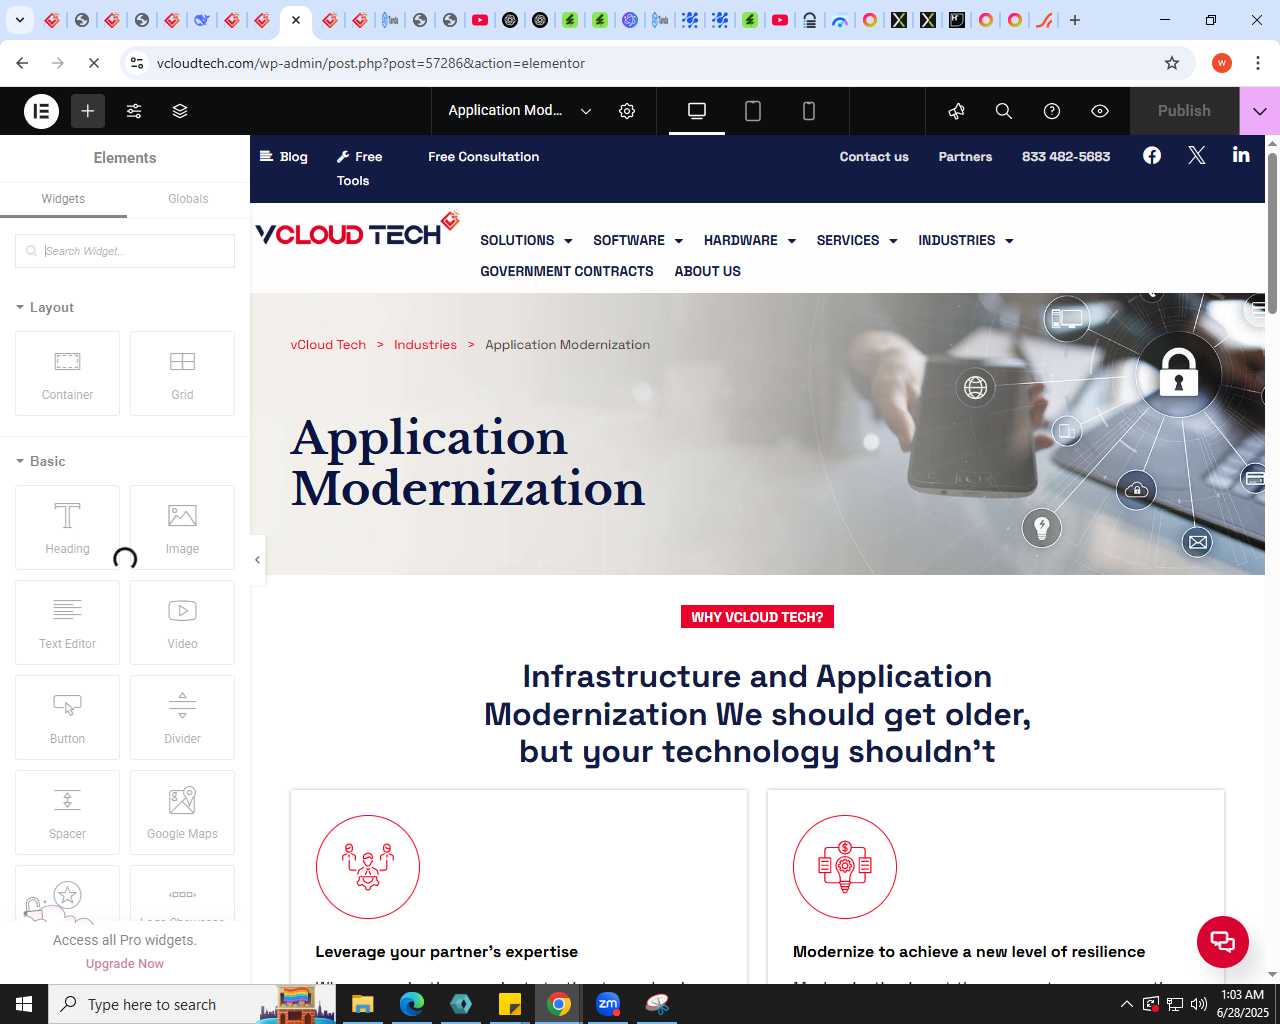Switch to mobile responsive view
This screenshot has height=1024, width=1280.
[809, 111]
